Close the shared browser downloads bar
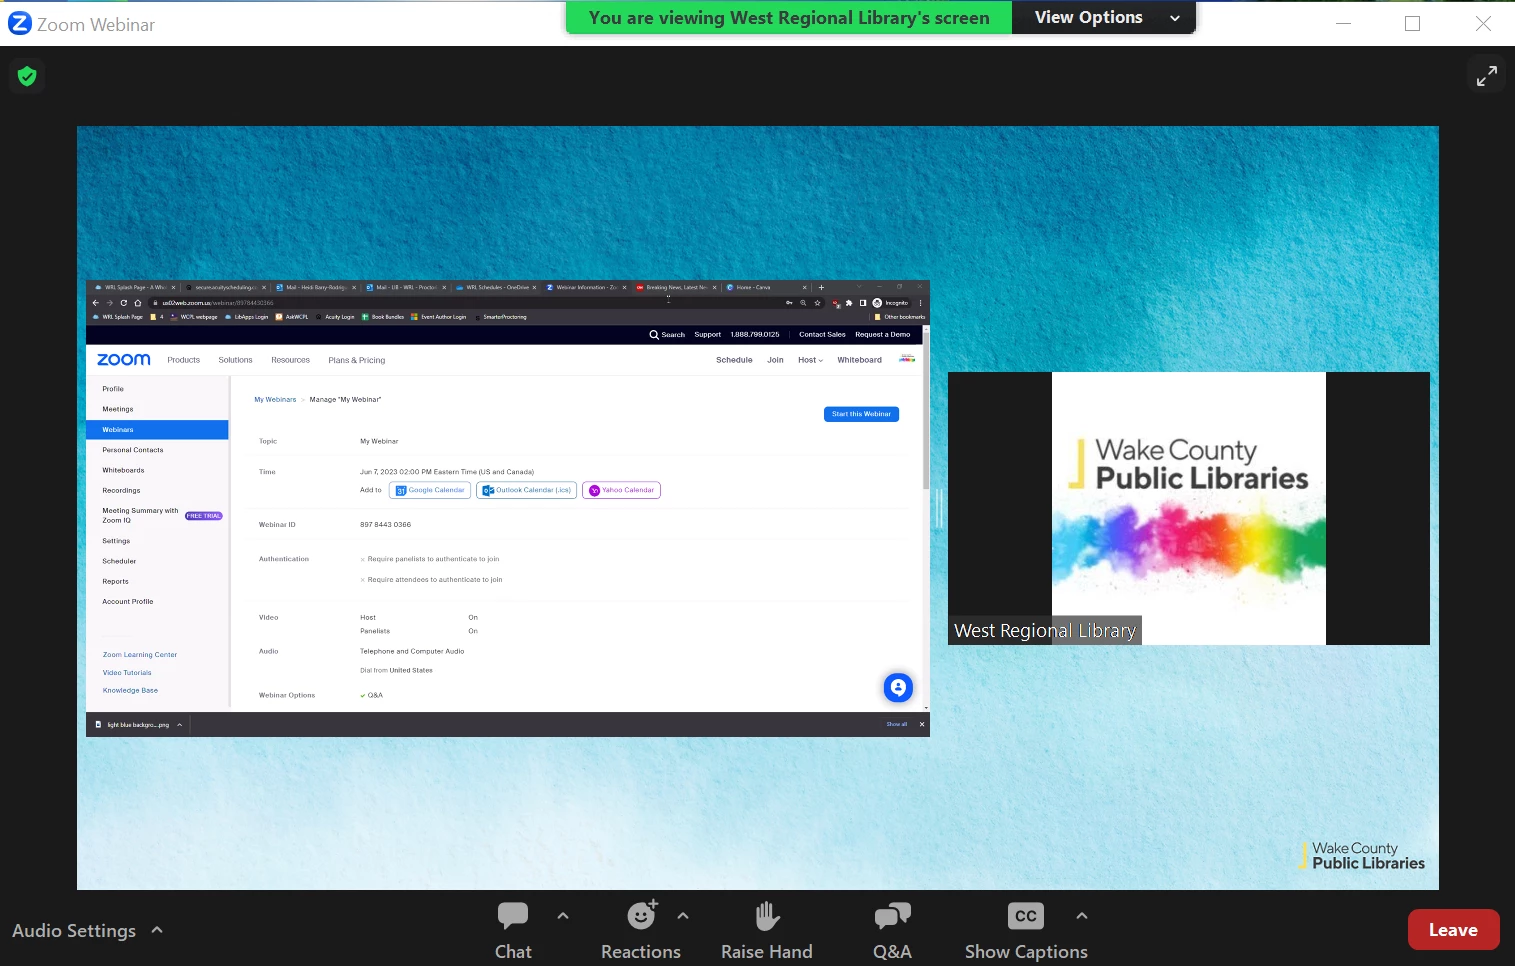1515x966 pixels. [922, 724]
